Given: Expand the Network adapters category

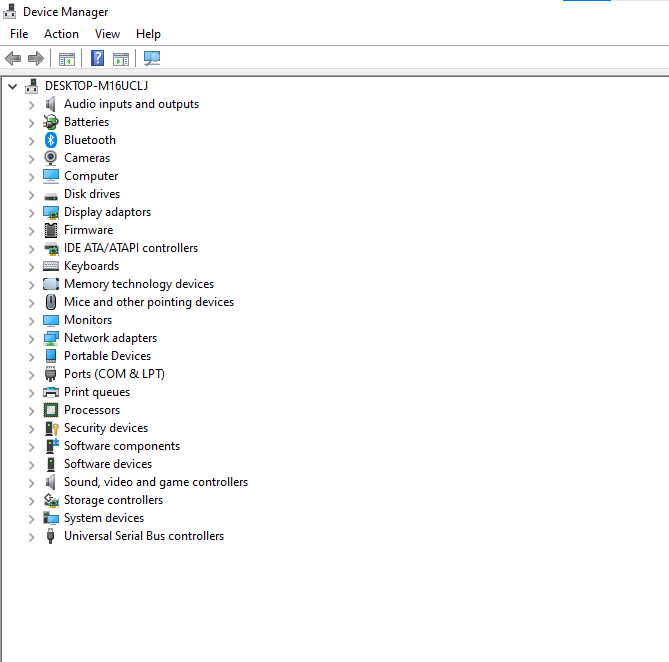Looking at the screenshot, I should pos(31,338).
